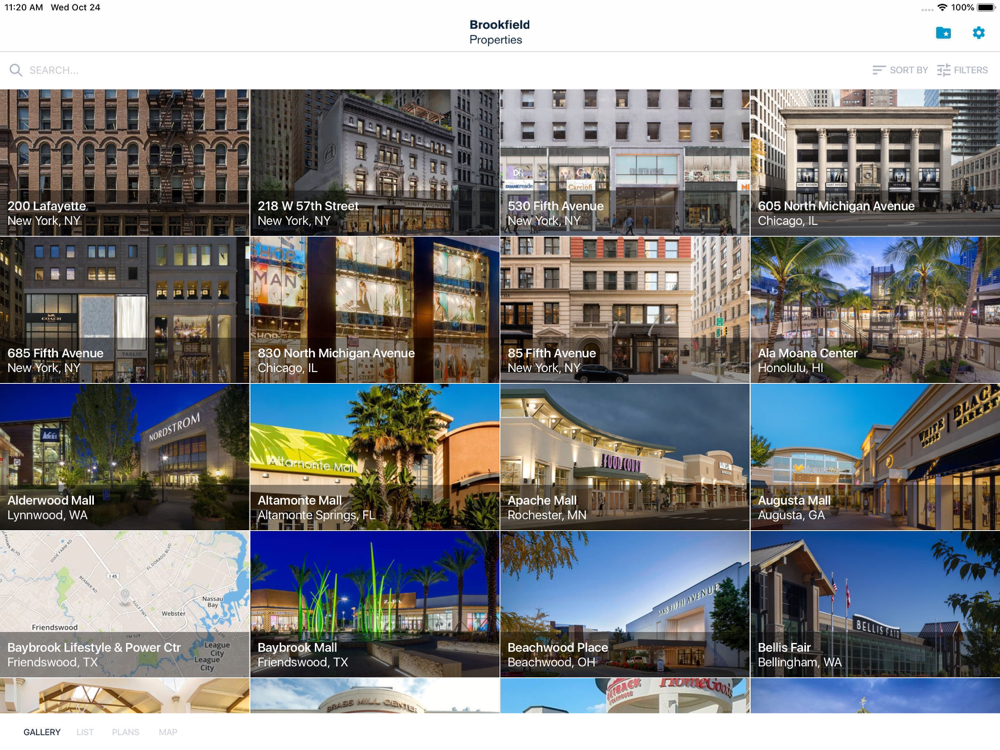The image size is (1000, 750).
Task: Open the Filters panel
Action: click(x=962, y=70)
